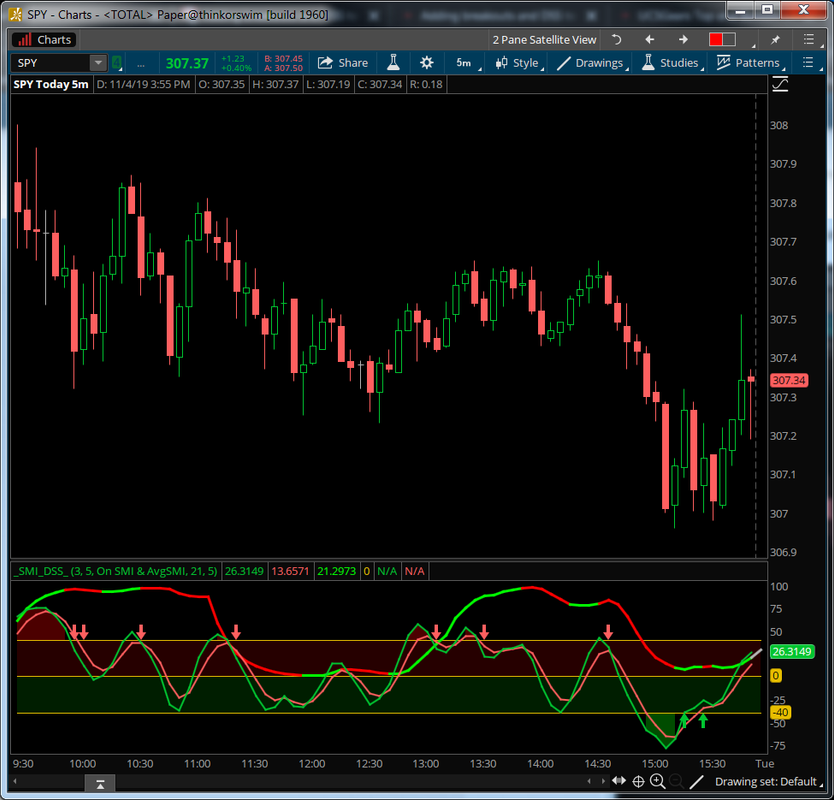Screen dimensions: 834x800
Task: Click the D: 11/4/19 3:55 PM date field
Action: coord(143,84)
